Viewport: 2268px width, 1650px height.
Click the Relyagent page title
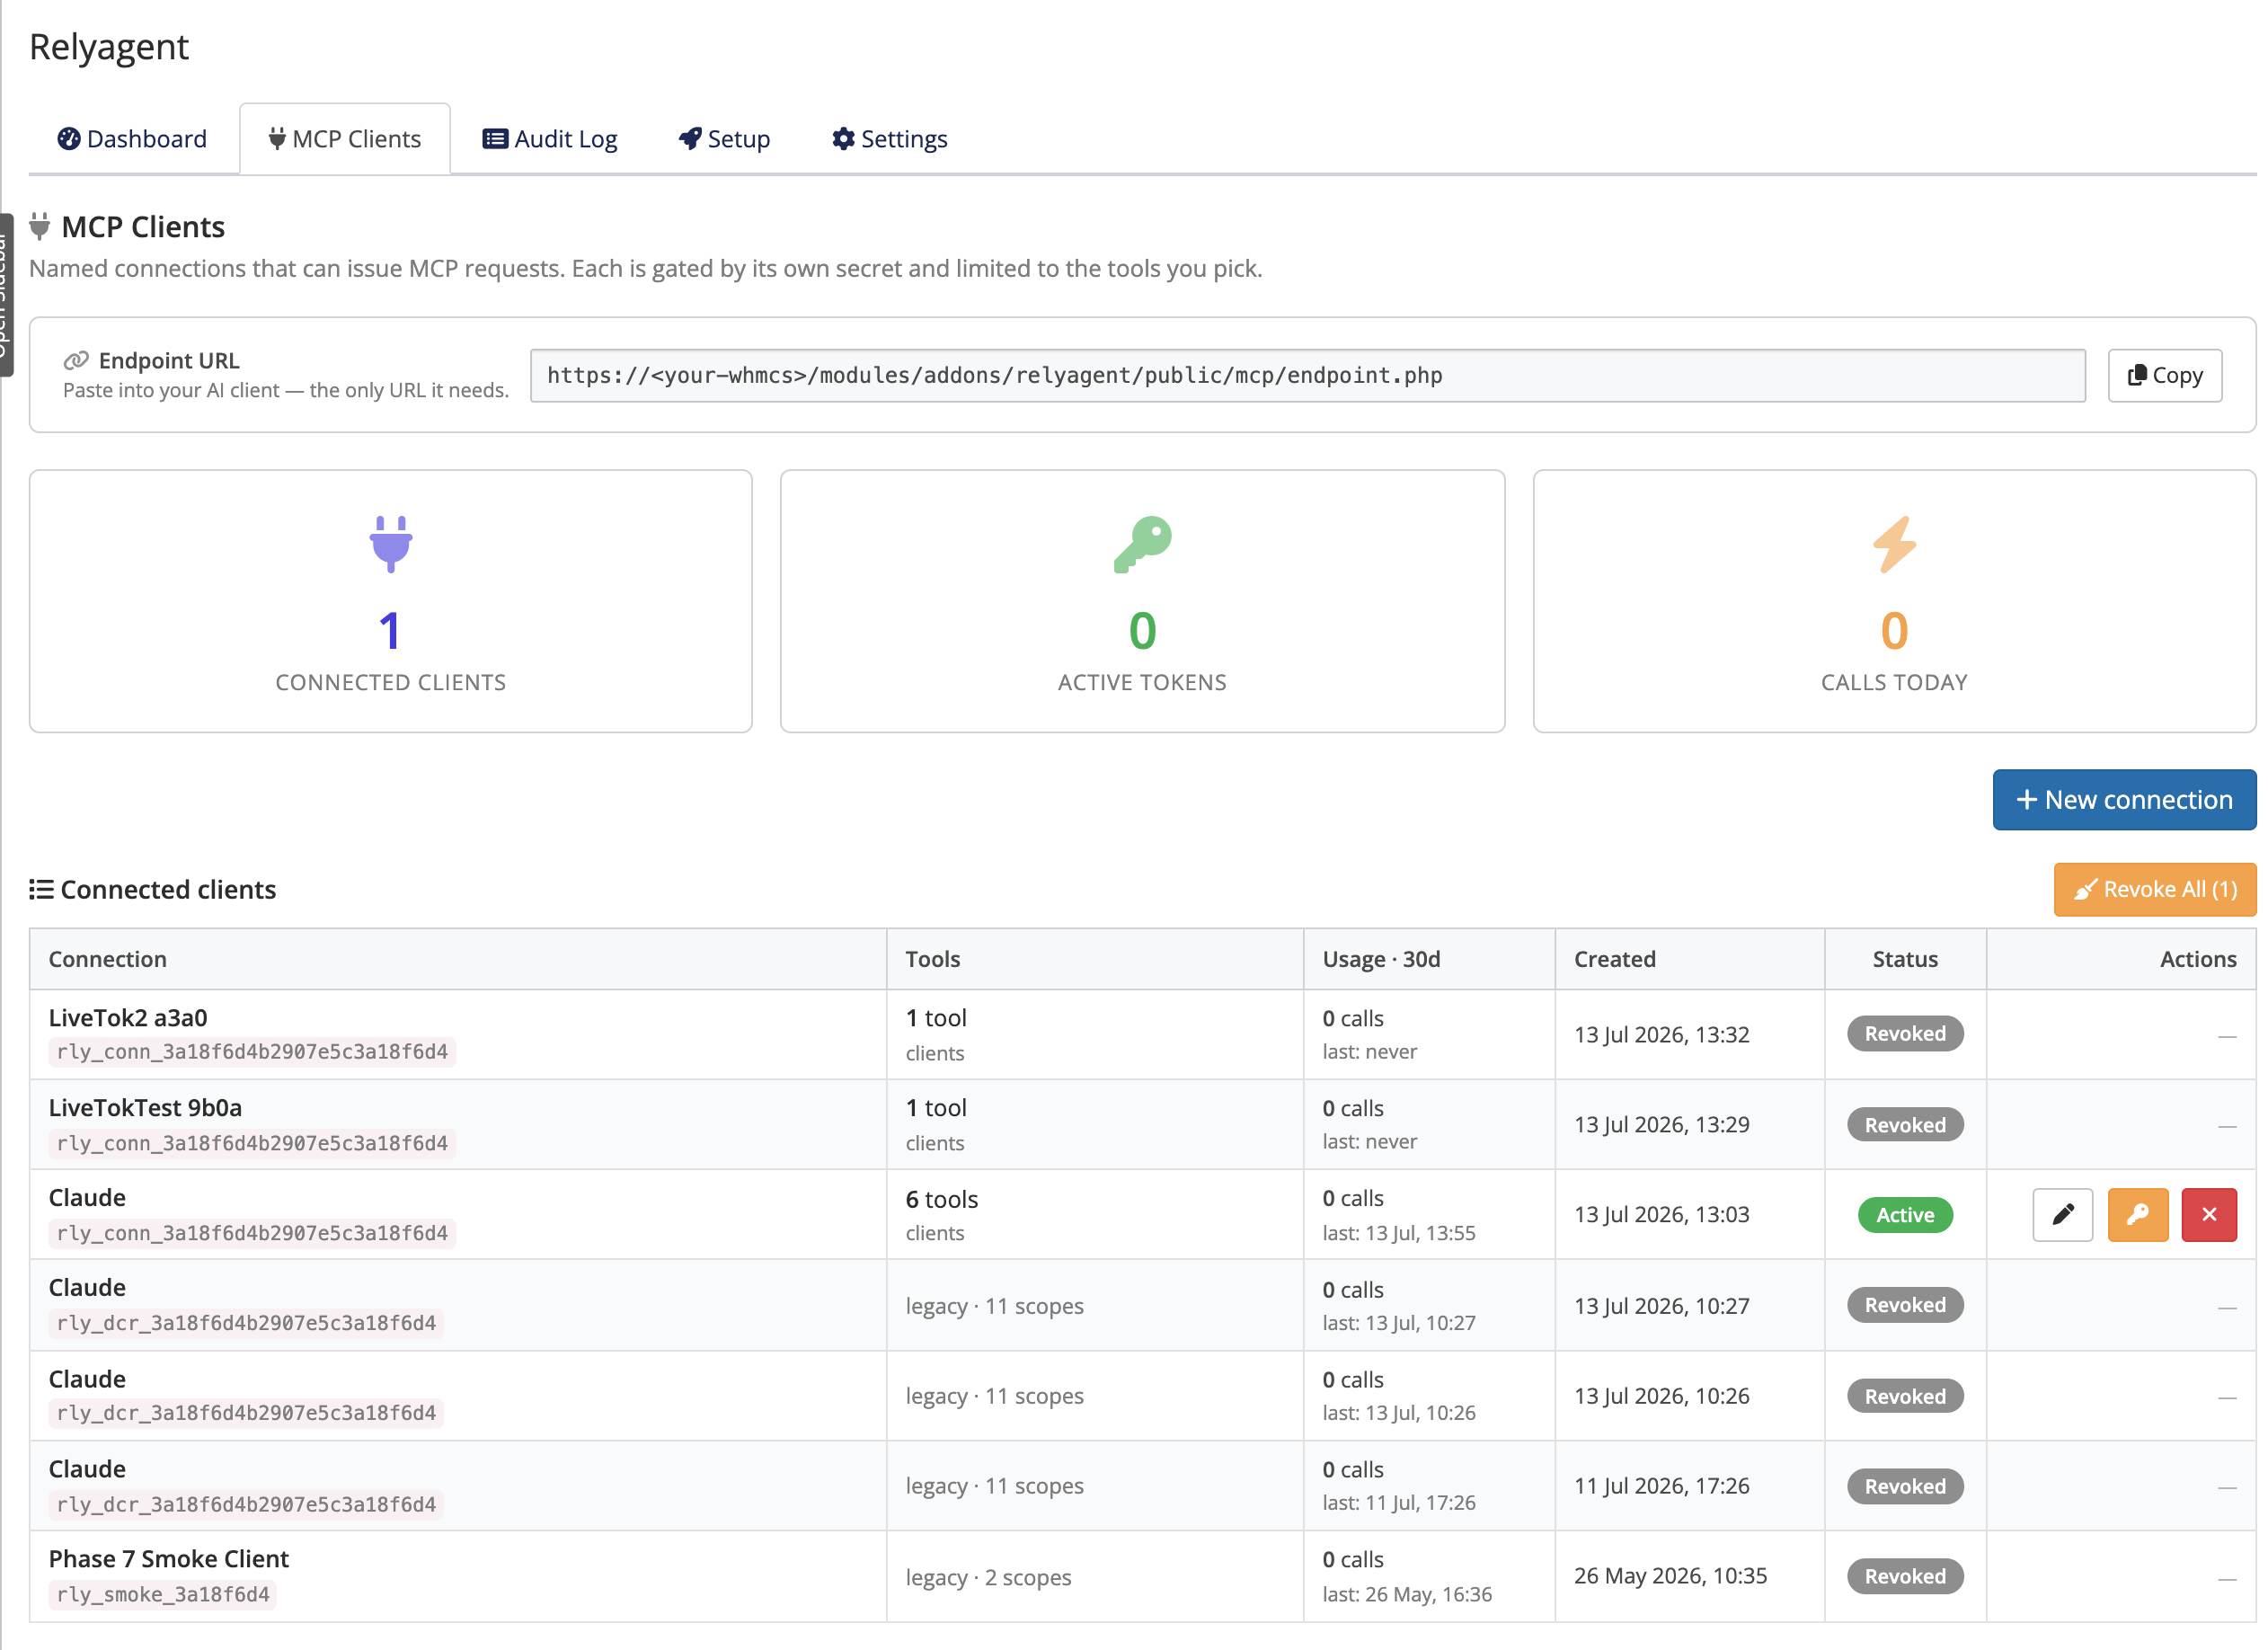(x=109, y=46)
